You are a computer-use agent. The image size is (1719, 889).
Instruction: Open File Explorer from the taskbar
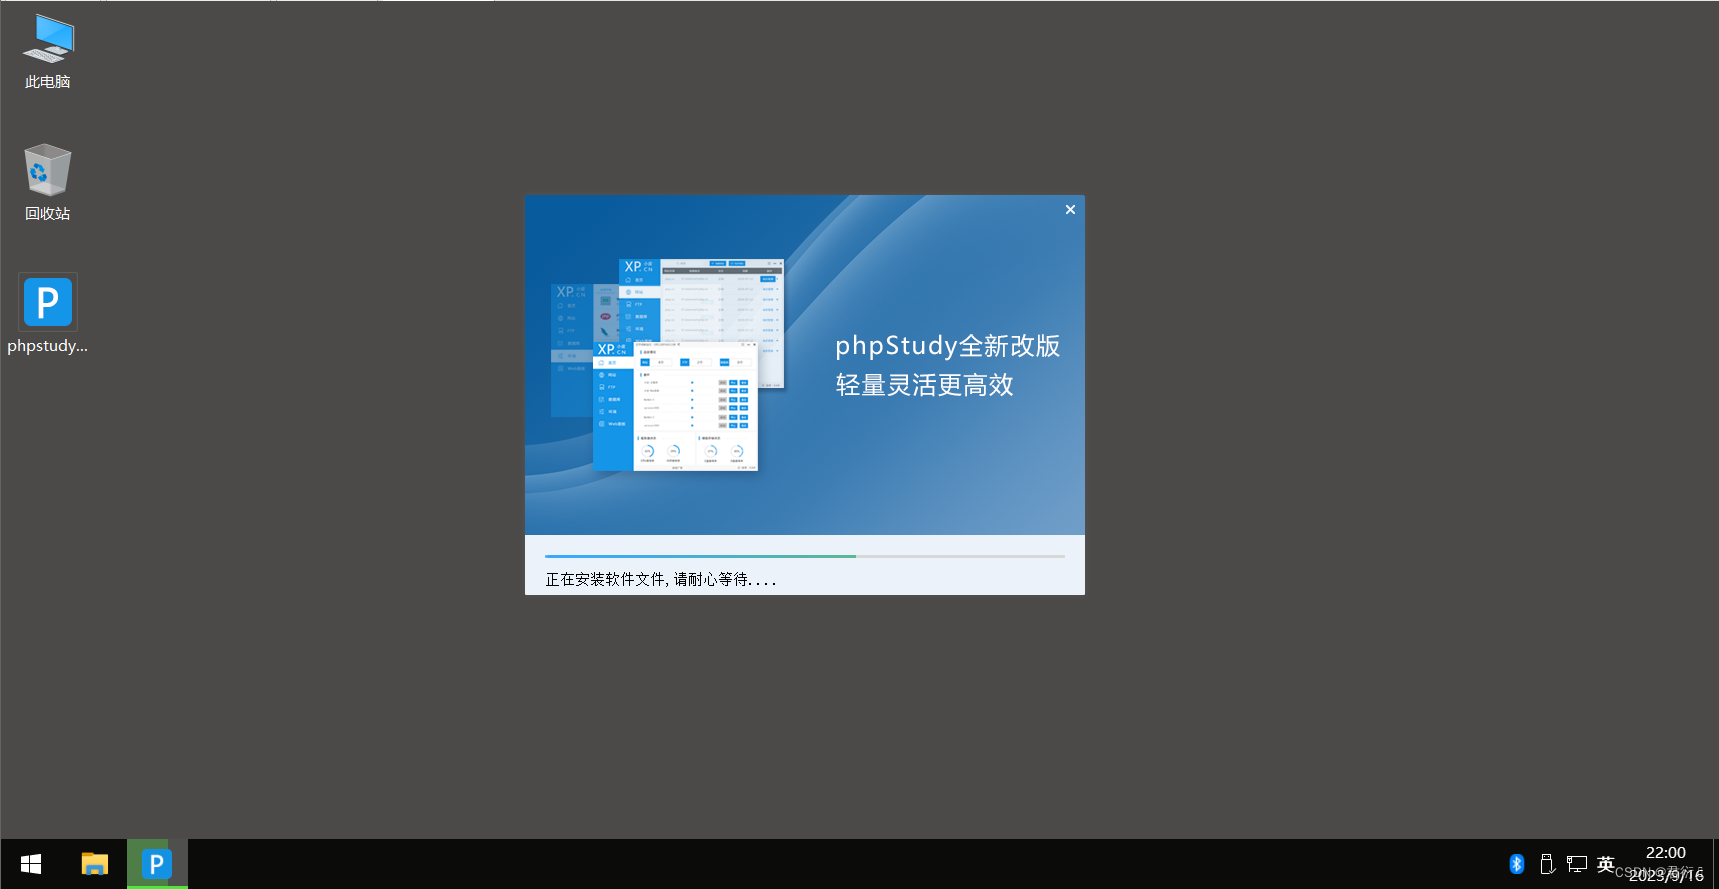coord(95,864)
